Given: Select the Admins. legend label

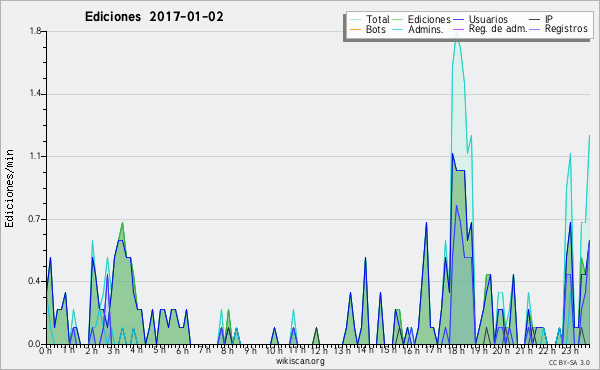Looking at the screenshot, I should [x=426, y=29].
